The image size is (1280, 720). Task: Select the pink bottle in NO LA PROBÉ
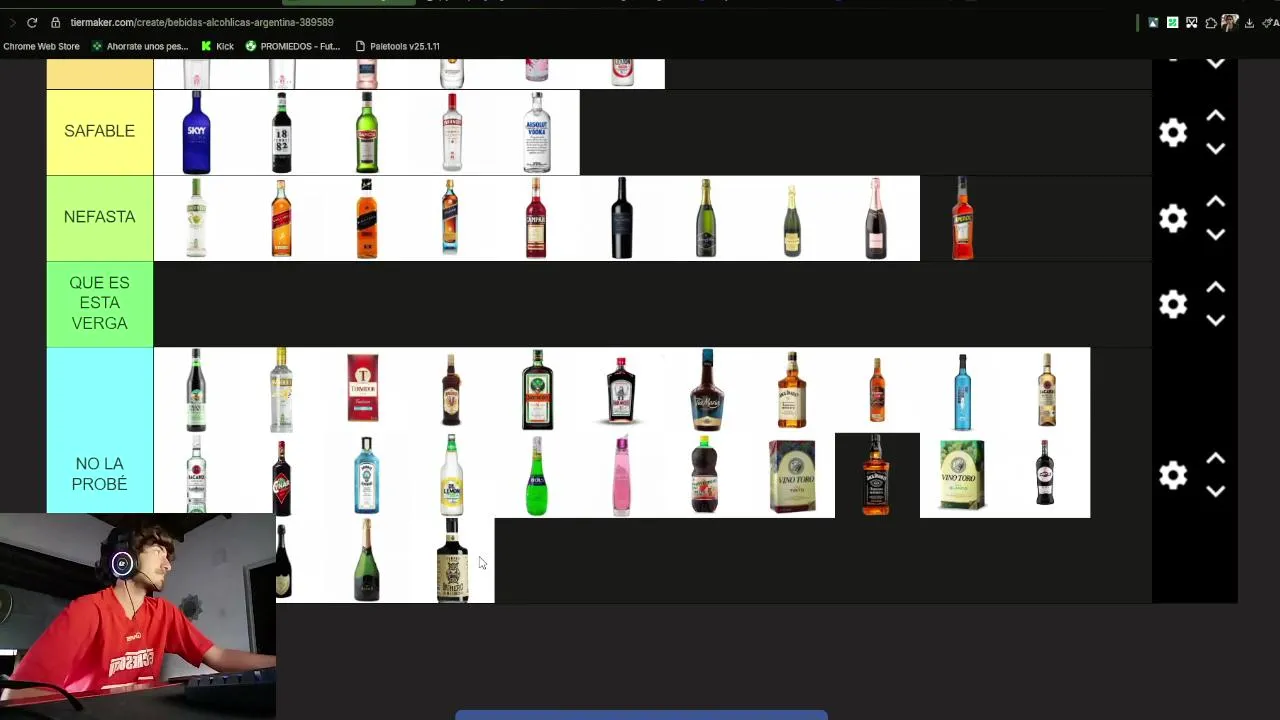click(x=622, y=475)
